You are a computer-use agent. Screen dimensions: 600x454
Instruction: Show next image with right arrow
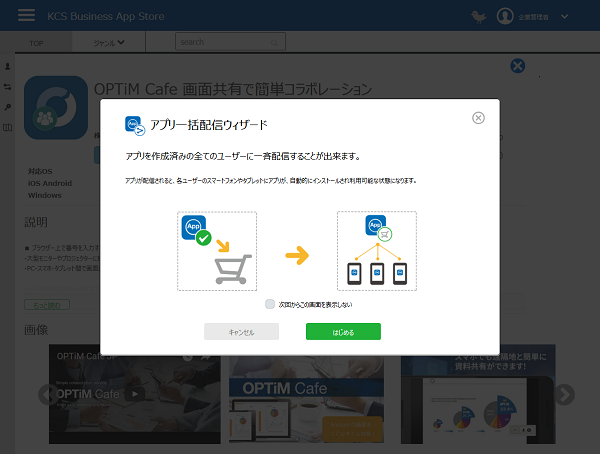564,395
